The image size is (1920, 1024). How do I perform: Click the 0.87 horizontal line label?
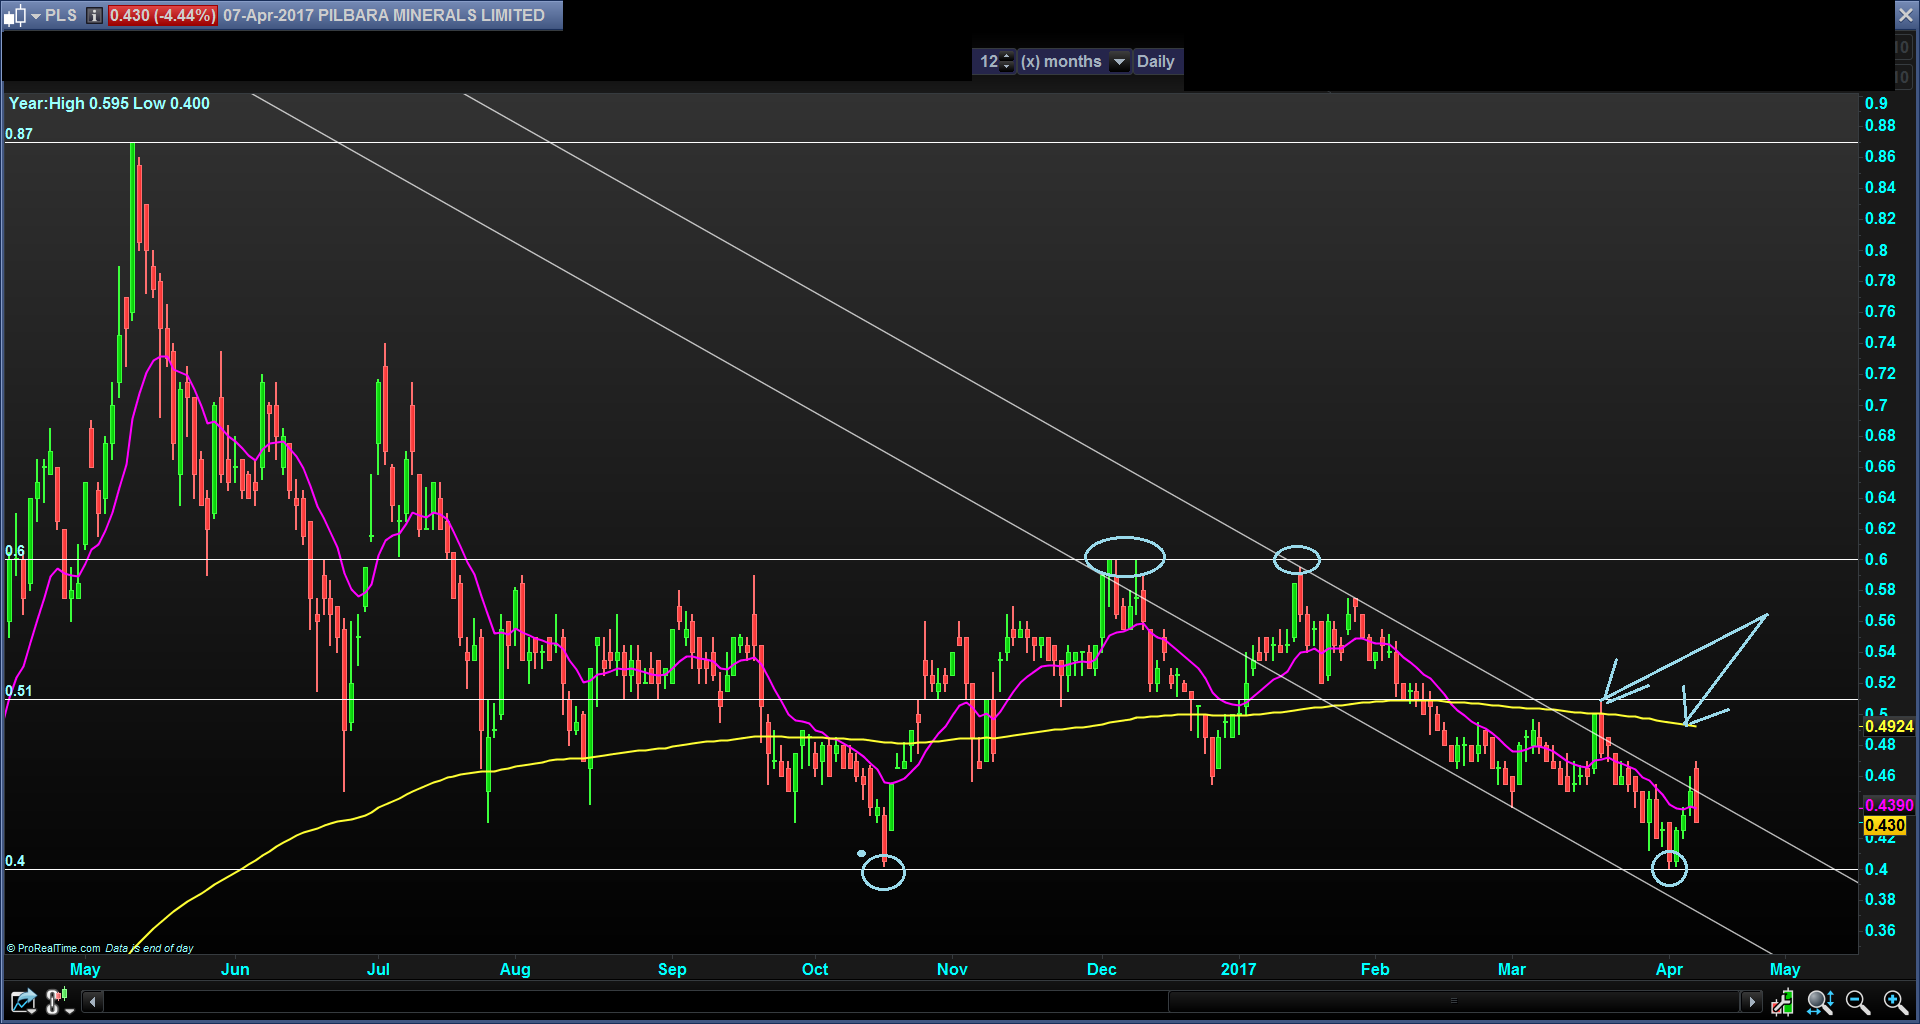tap(19, 134)
